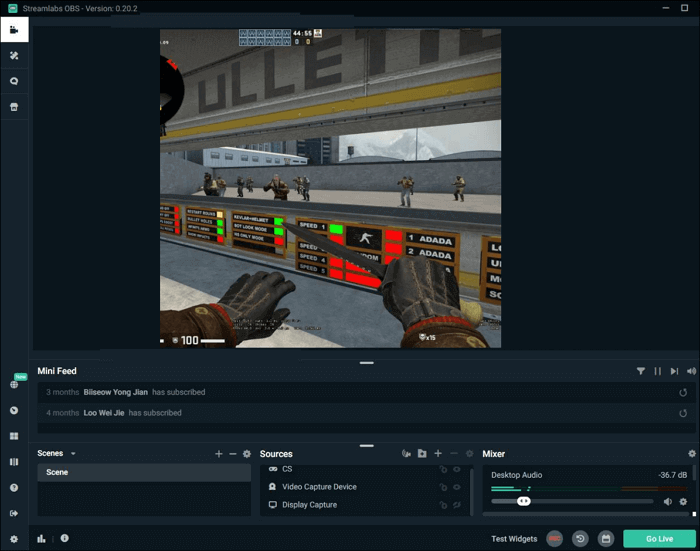Start recording with the REC button
Screen dimensions: 700x551
(554, 539)
